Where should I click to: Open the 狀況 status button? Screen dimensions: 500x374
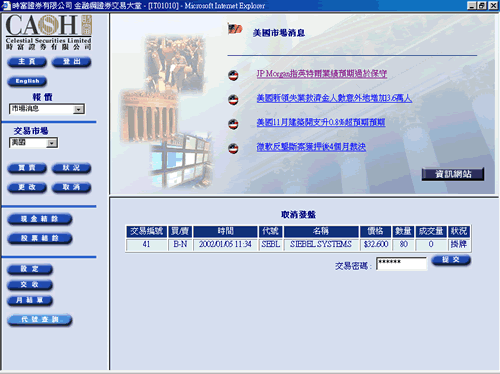(x=71, y=168)
